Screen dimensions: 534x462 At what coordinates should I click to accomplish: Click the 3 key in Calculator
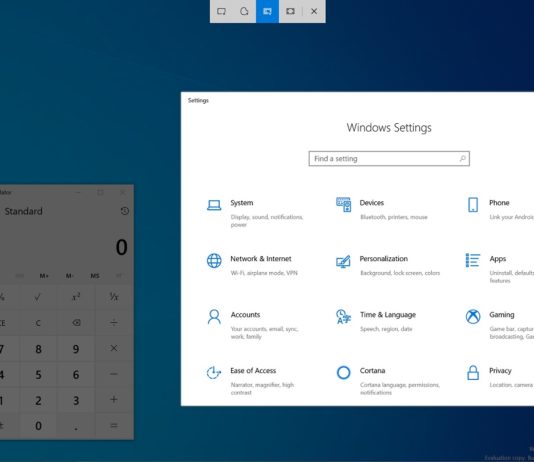[x=76, y=400]
